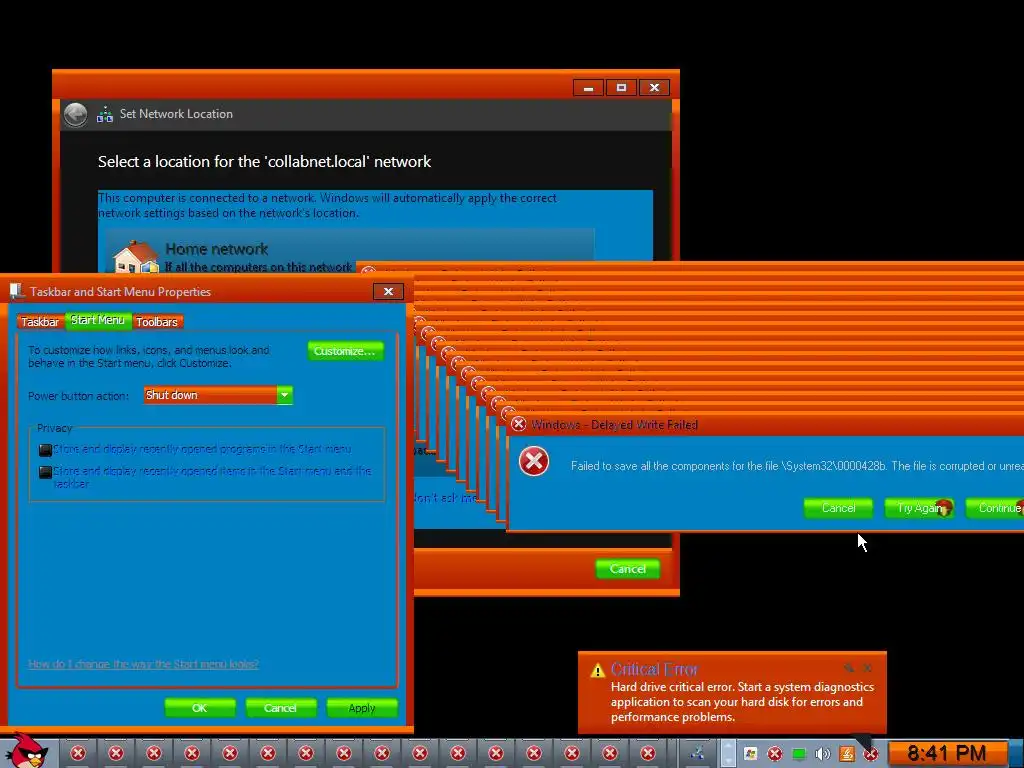Maximize the Set Network Location window
1024x768 pixels.
click(621, 88)
